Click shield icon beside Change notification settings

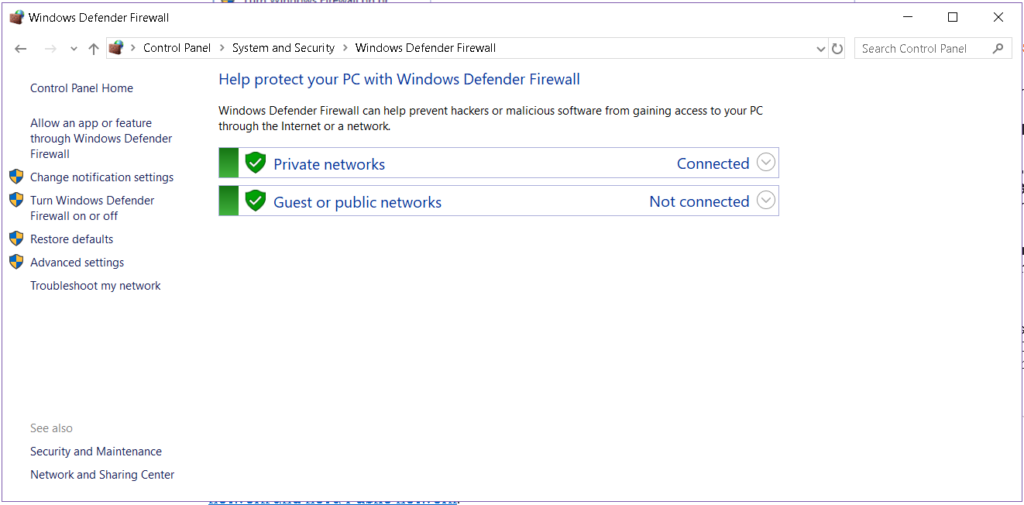[x=16, y=176]
